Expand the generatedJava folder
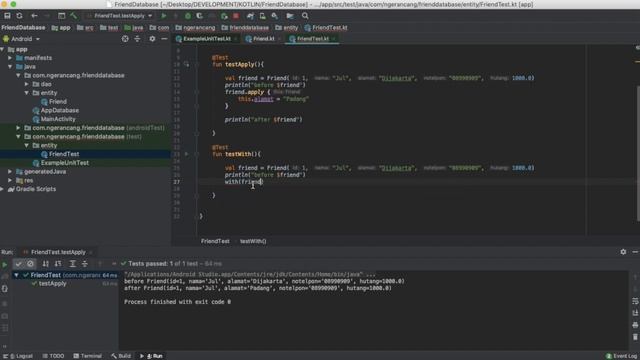This screenshot has height=360, width=640. (x=10, y=171)
